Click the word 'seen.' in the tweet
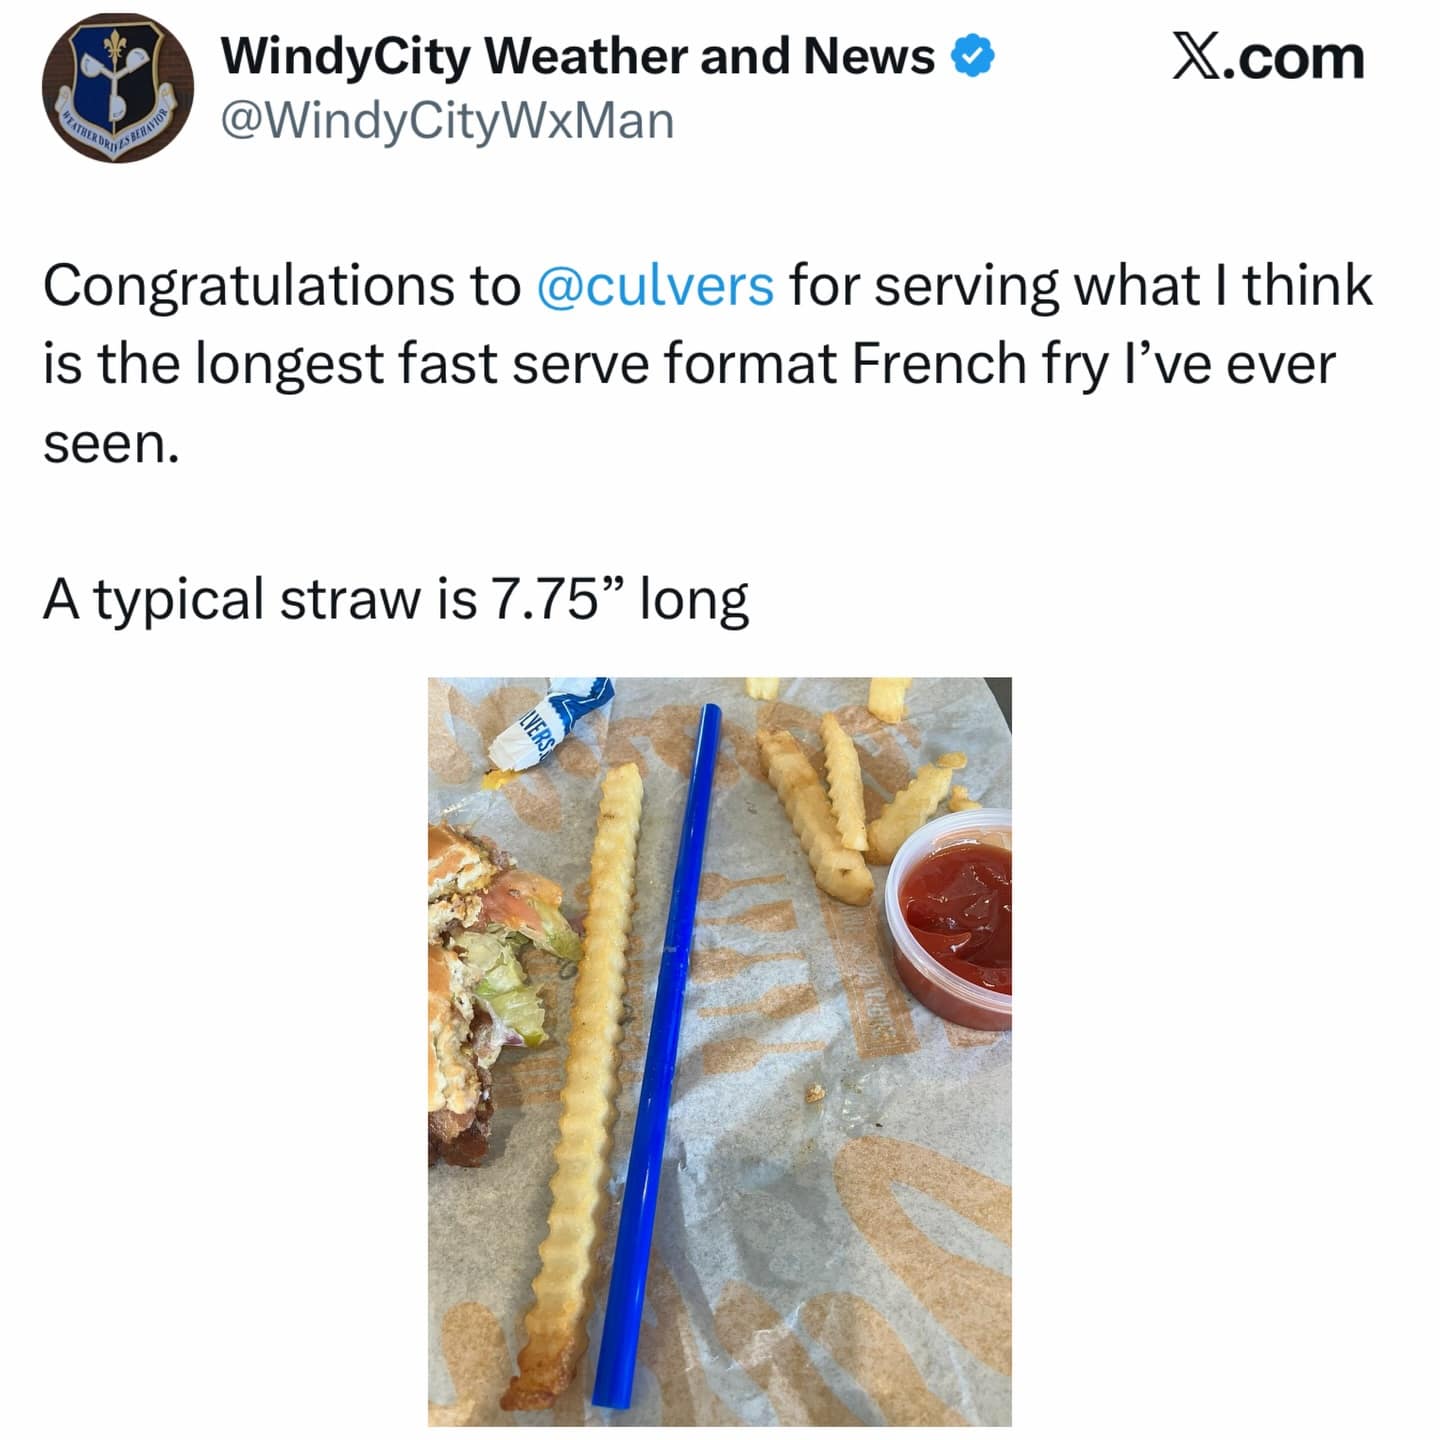Image resolution: width=1440 pixels, height=1440 pixels. [x=111, y=444]
